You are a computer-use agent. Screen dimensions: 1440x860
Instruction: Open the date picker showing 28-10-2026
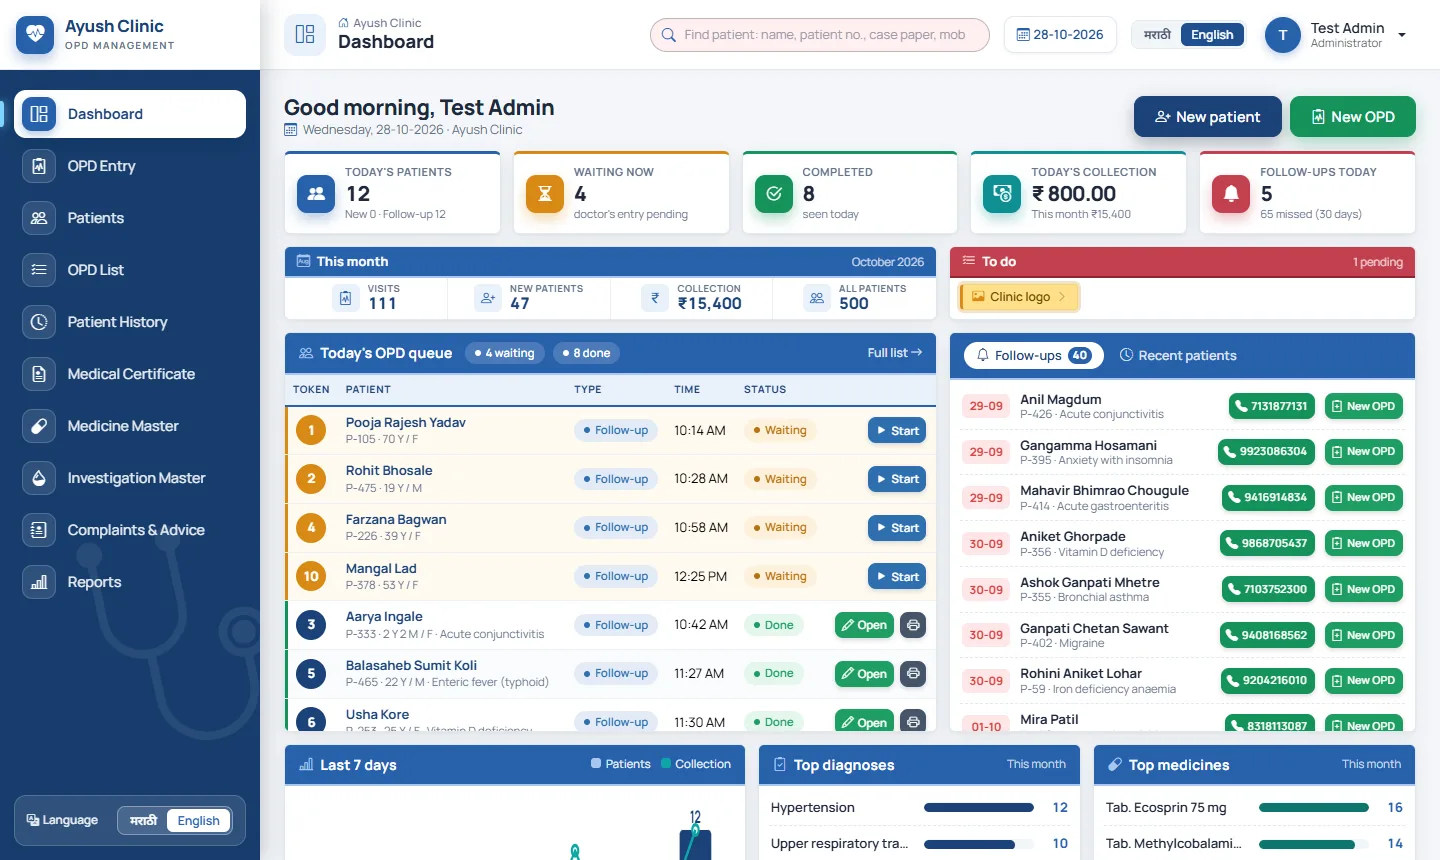point(1060,35)
